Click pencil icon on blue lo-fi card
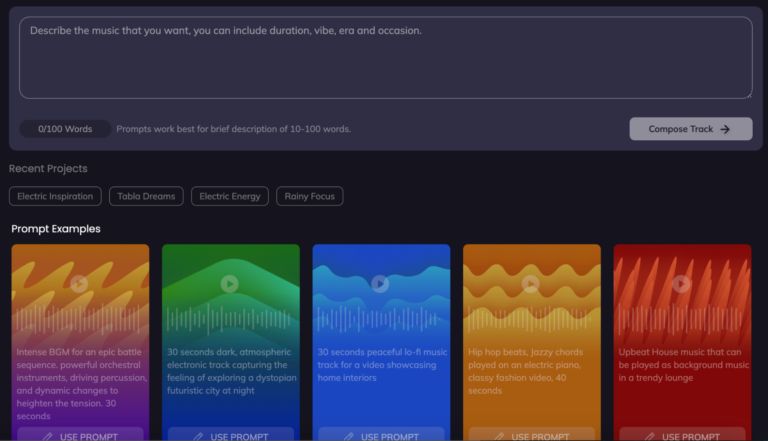The width and height of the screenshot is (768, 441). [x=349, y=436]
